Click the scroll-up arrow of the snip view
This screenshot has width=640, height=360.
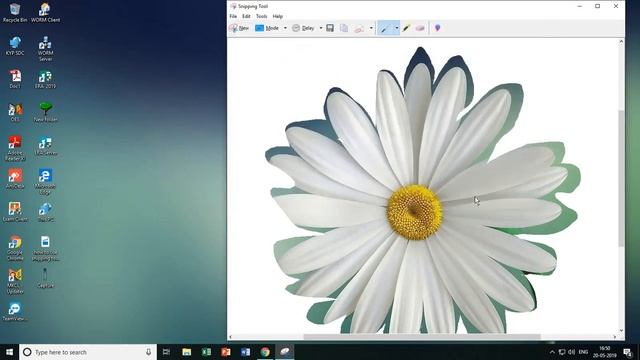[621, 42]
